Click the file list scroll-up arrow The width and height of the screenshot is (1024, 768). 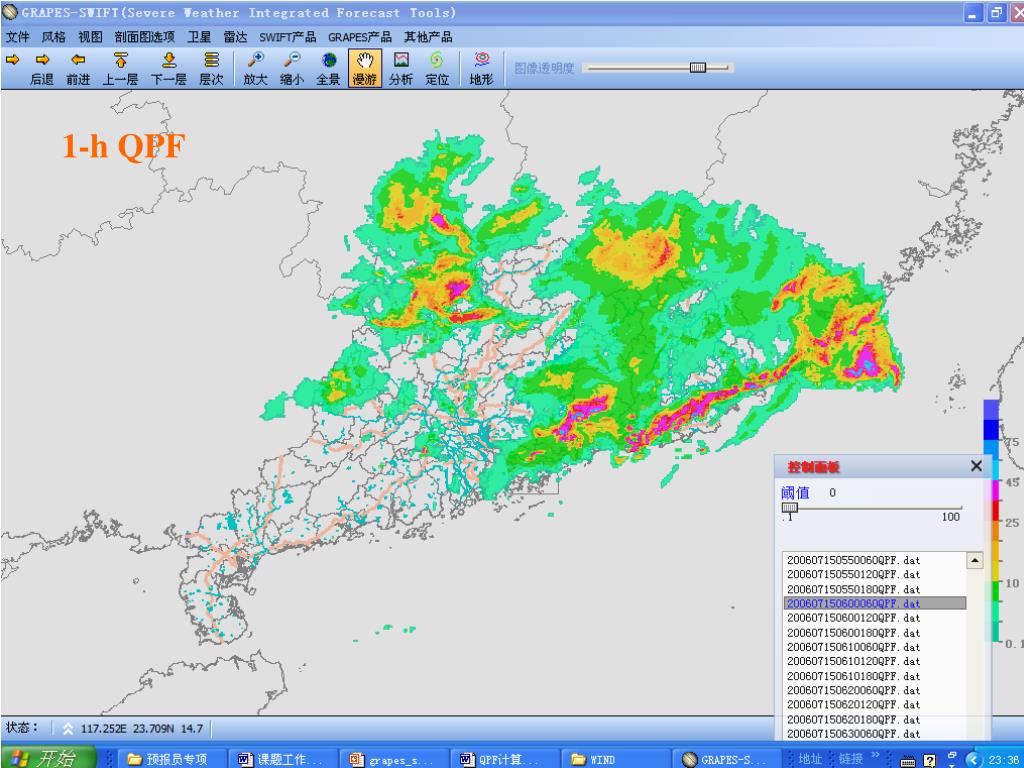(974, 560)
